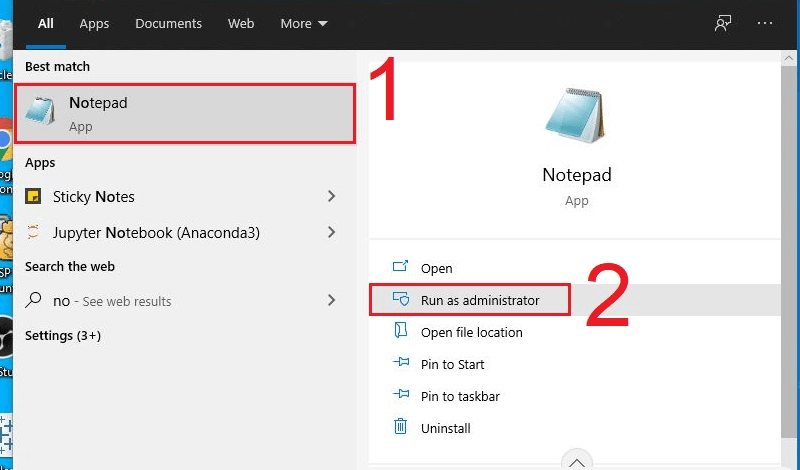Open the Documents search tab
Screen dimensions: 800x470
168,23
